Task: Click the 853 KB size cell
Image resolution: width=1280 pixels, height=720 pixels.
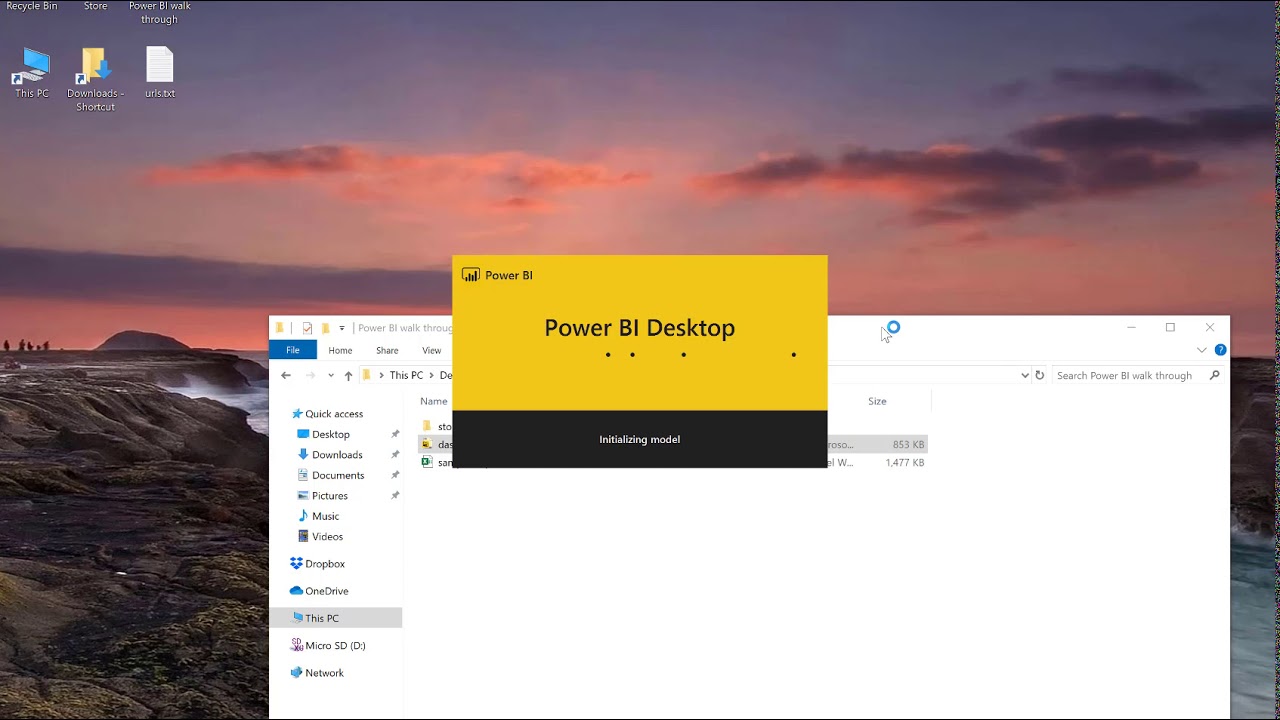Action: pos(908,444)
